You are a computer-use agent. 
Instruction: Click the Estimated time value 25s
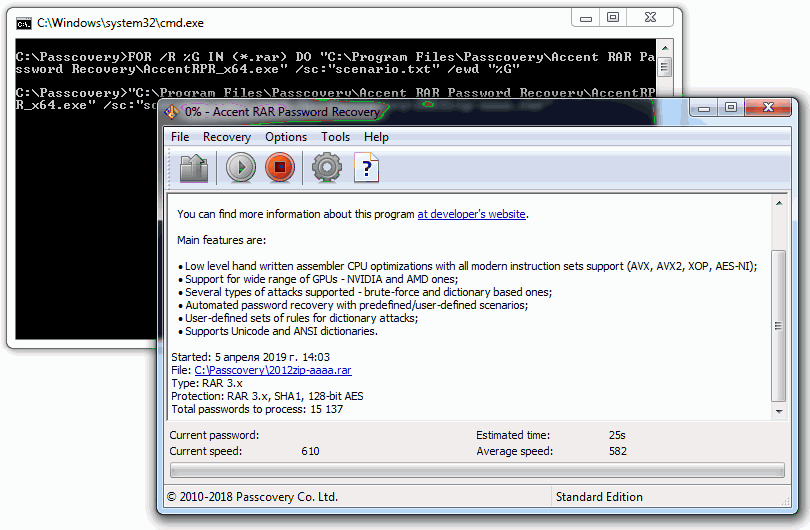pyautogui.click(x=617, y=435)
